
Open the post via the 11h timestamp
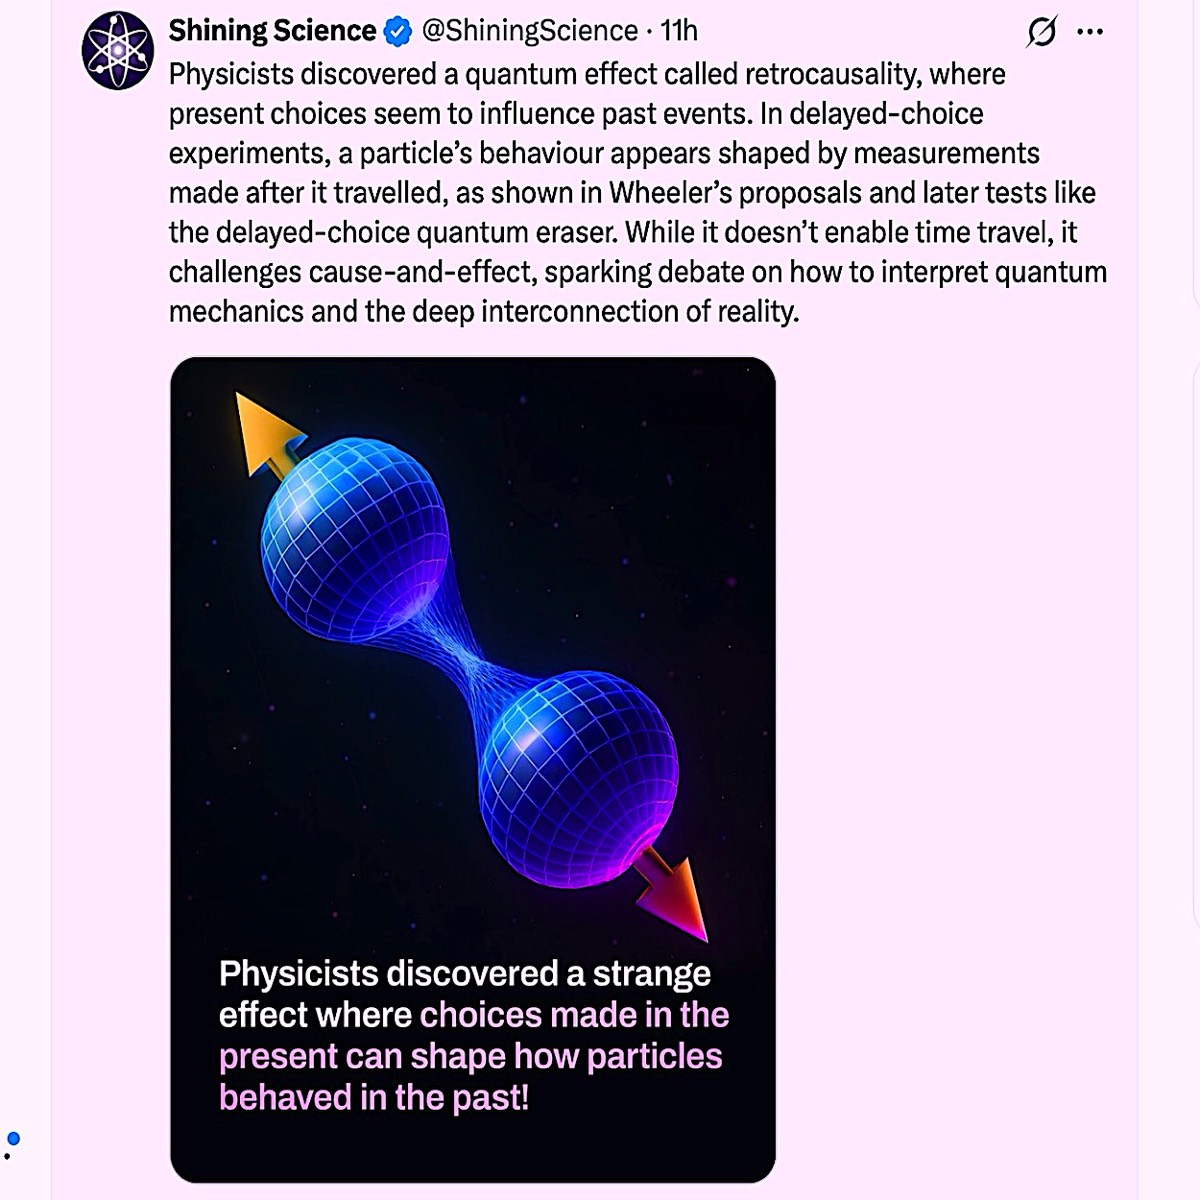(x=679, y=32)
